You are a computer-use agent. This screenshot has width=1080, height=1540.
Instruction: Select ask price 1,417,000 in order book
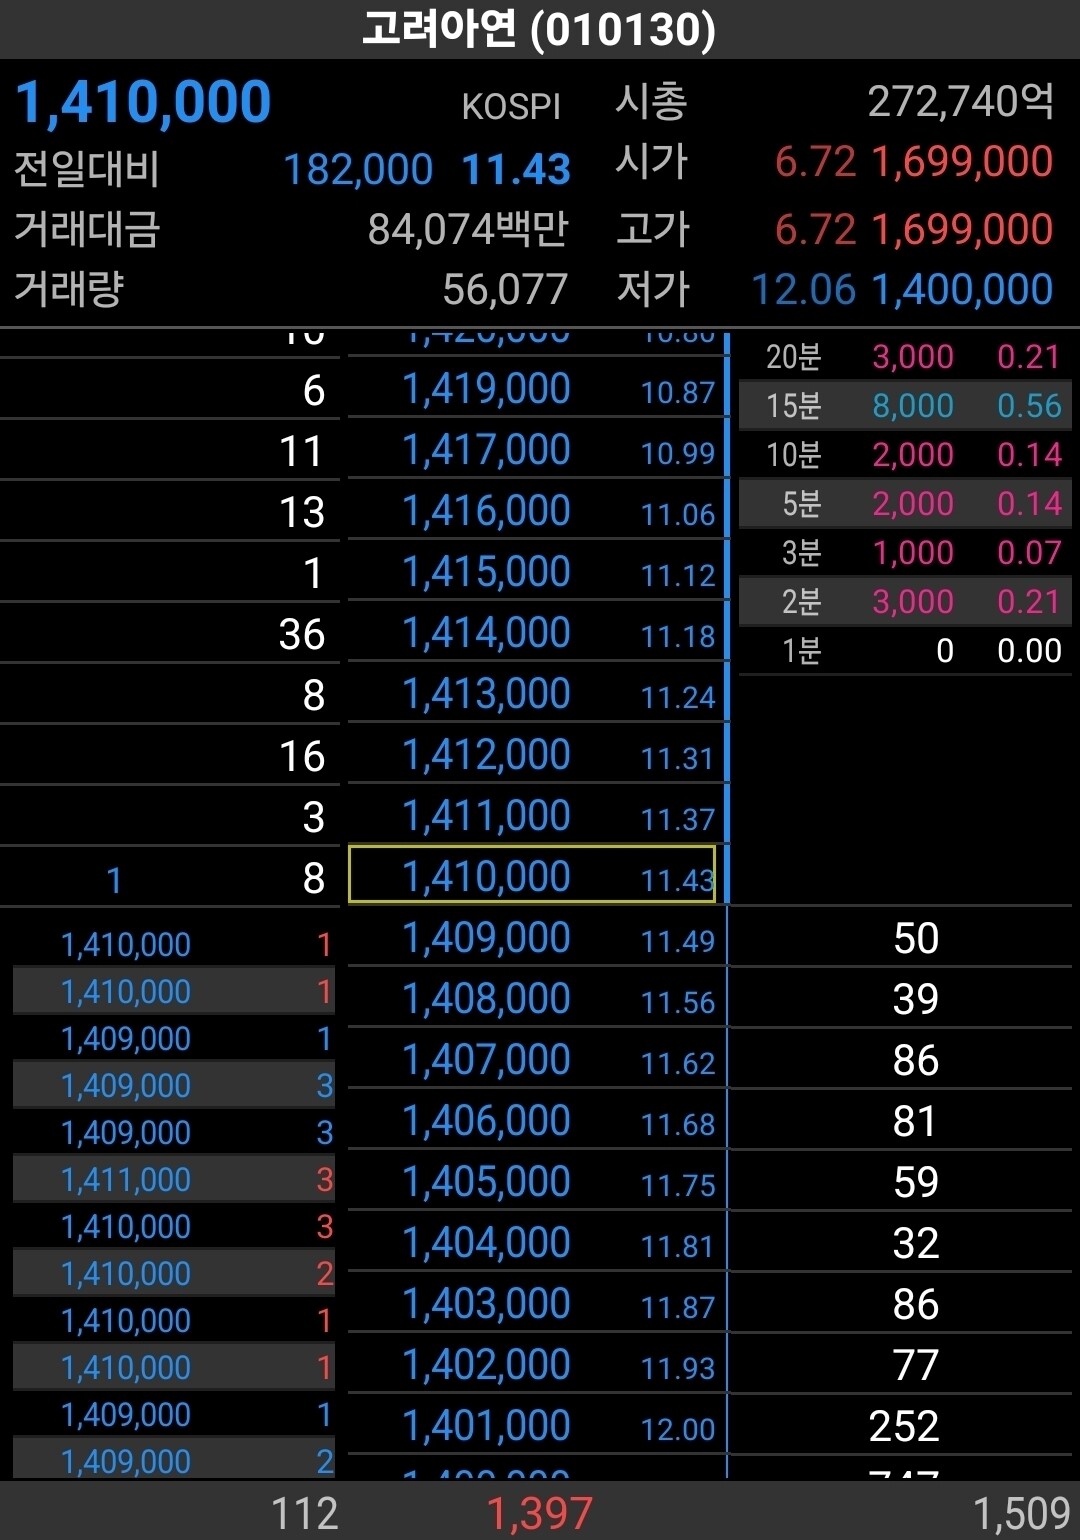coord(486,450)
